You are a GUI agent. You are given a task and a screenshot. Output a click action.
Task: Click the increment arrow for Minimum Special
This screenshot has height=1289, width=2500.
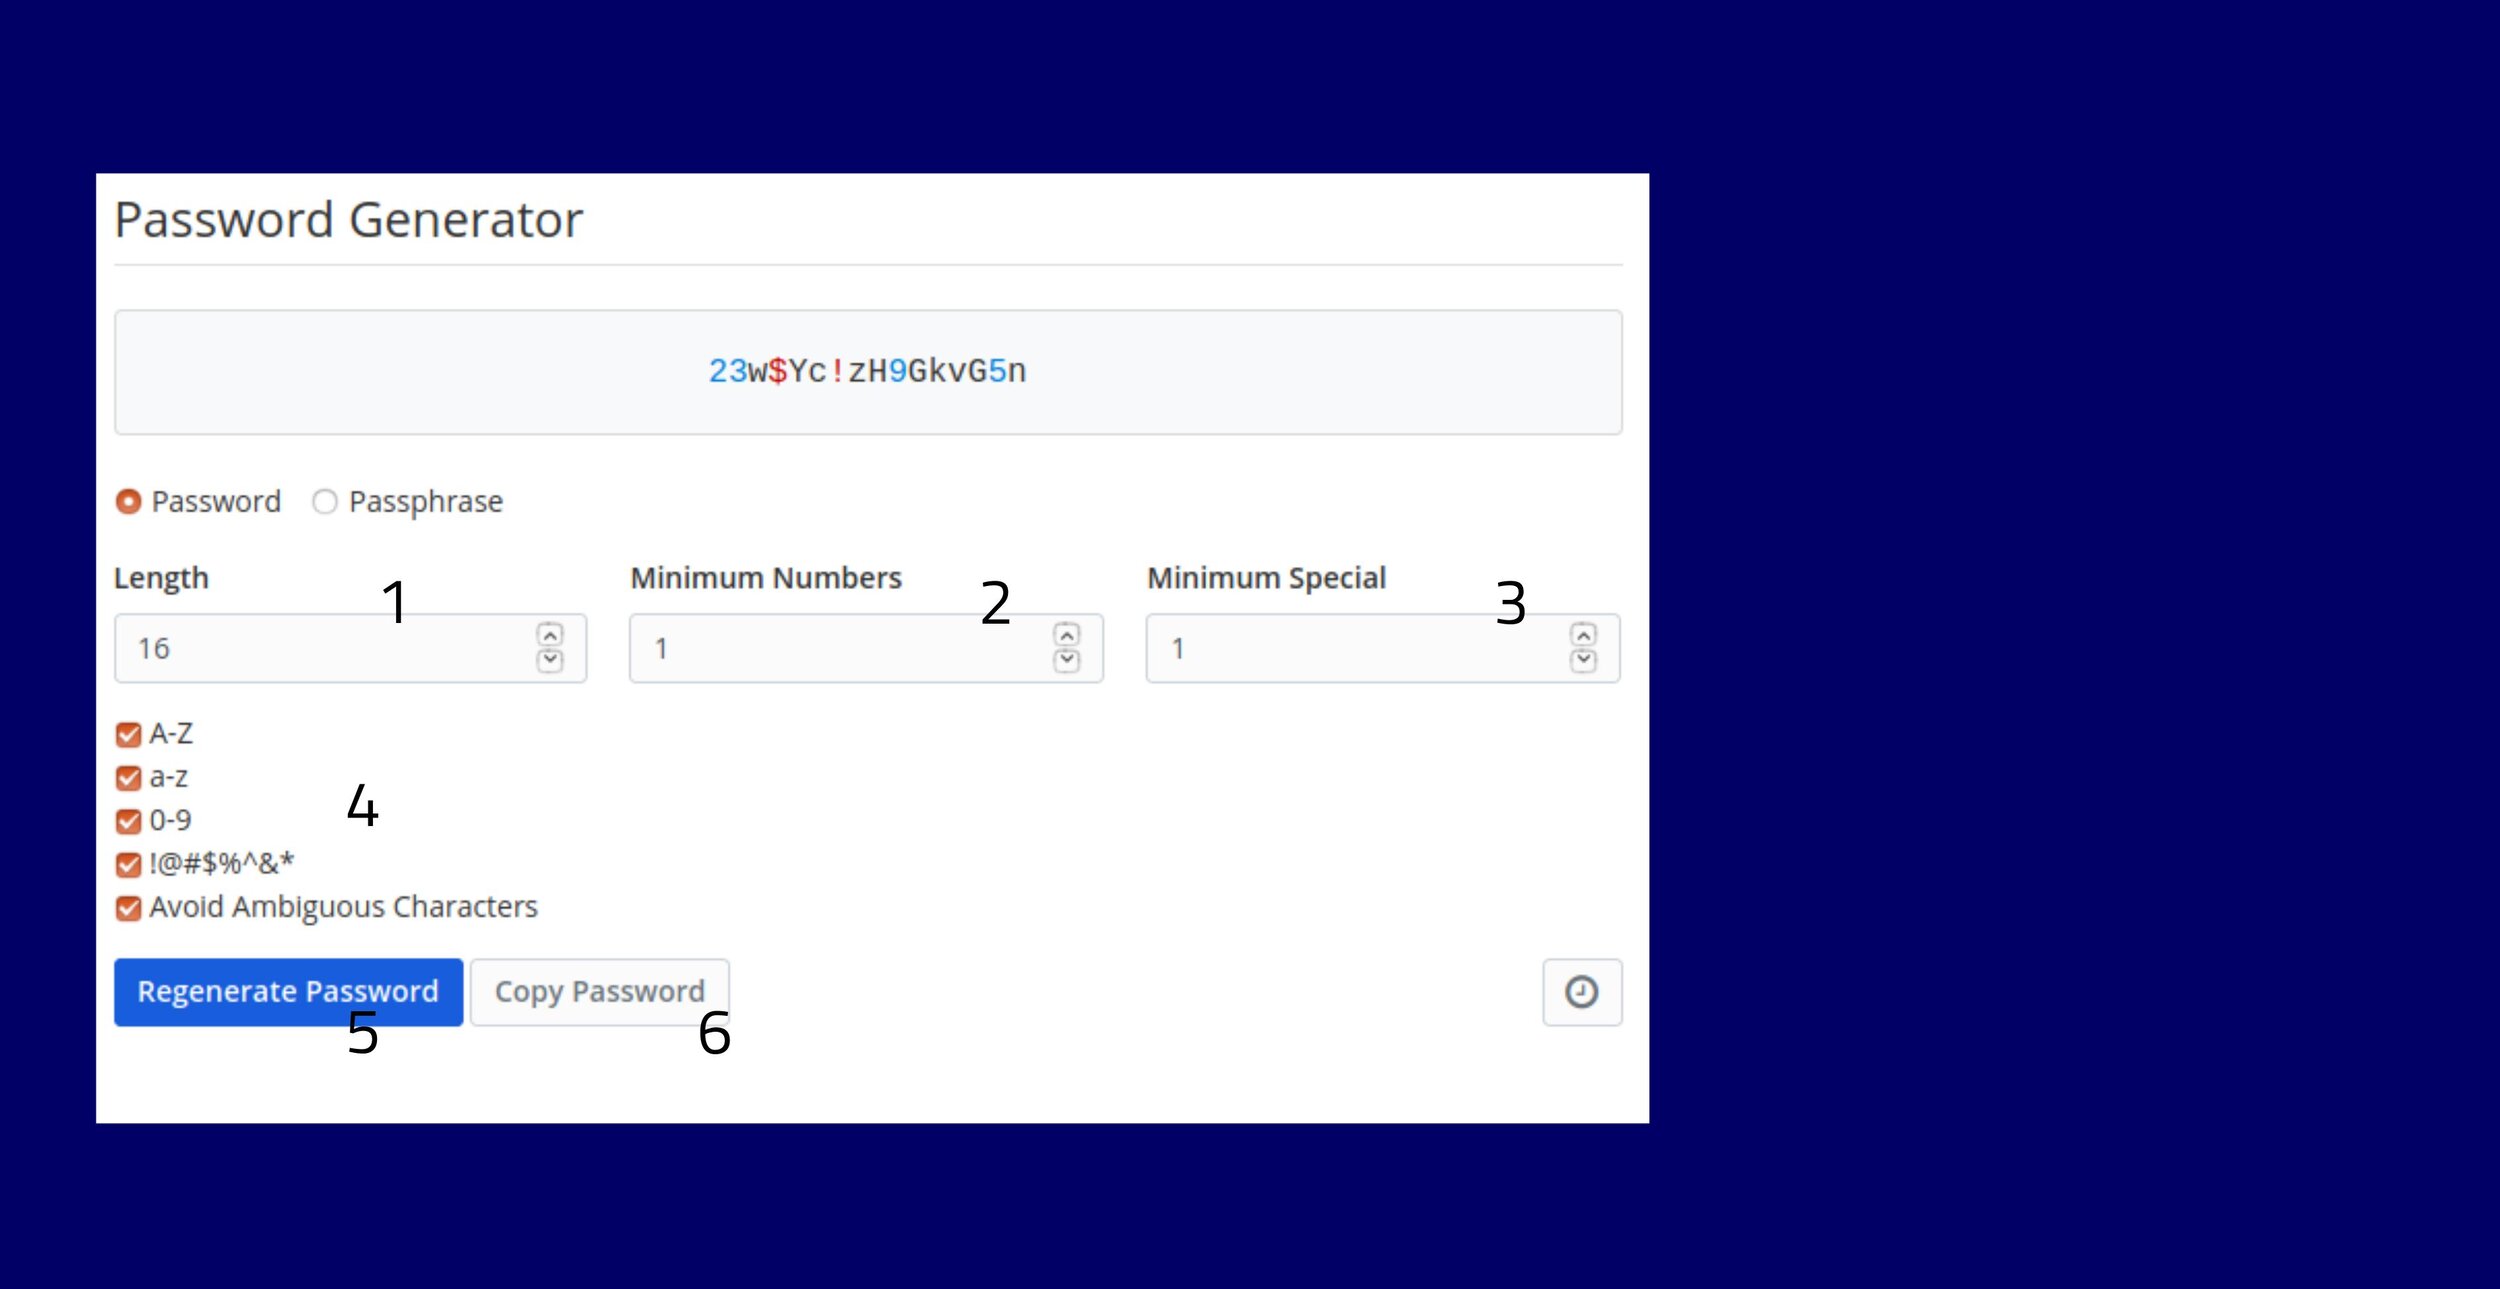coord(1583,638)
